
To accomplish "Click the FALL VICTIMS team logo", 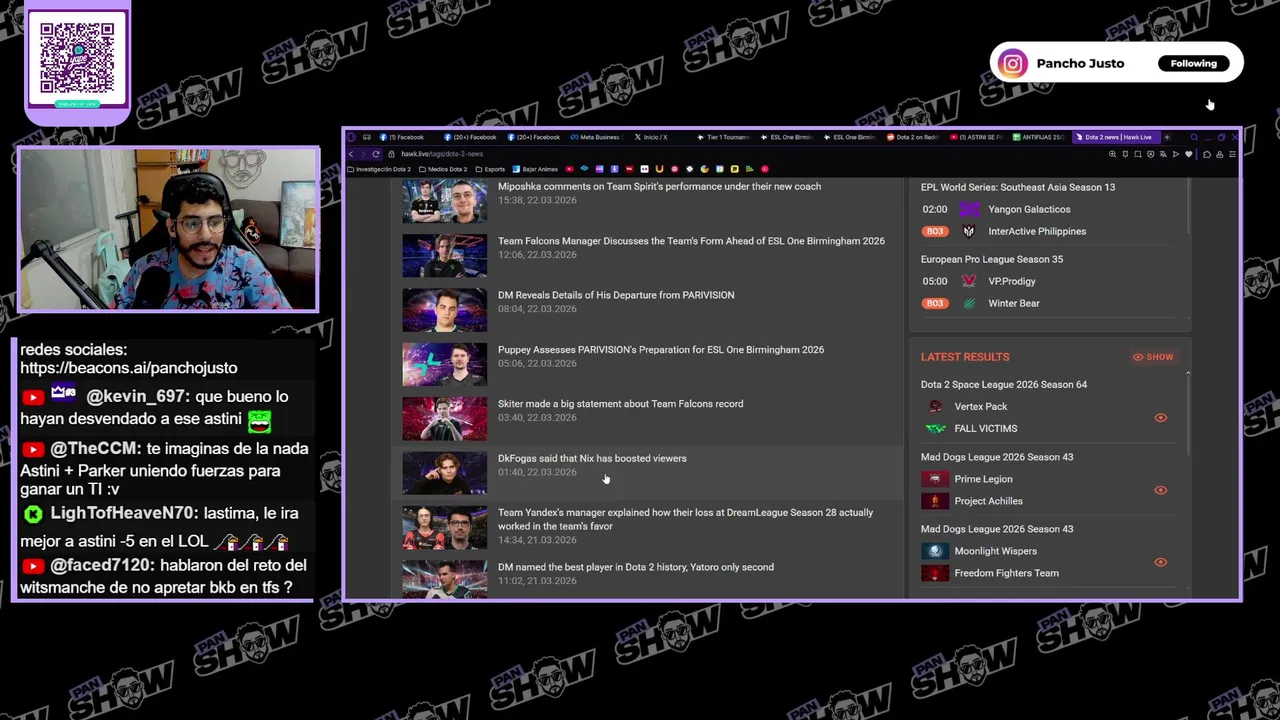I will (935, 428).
